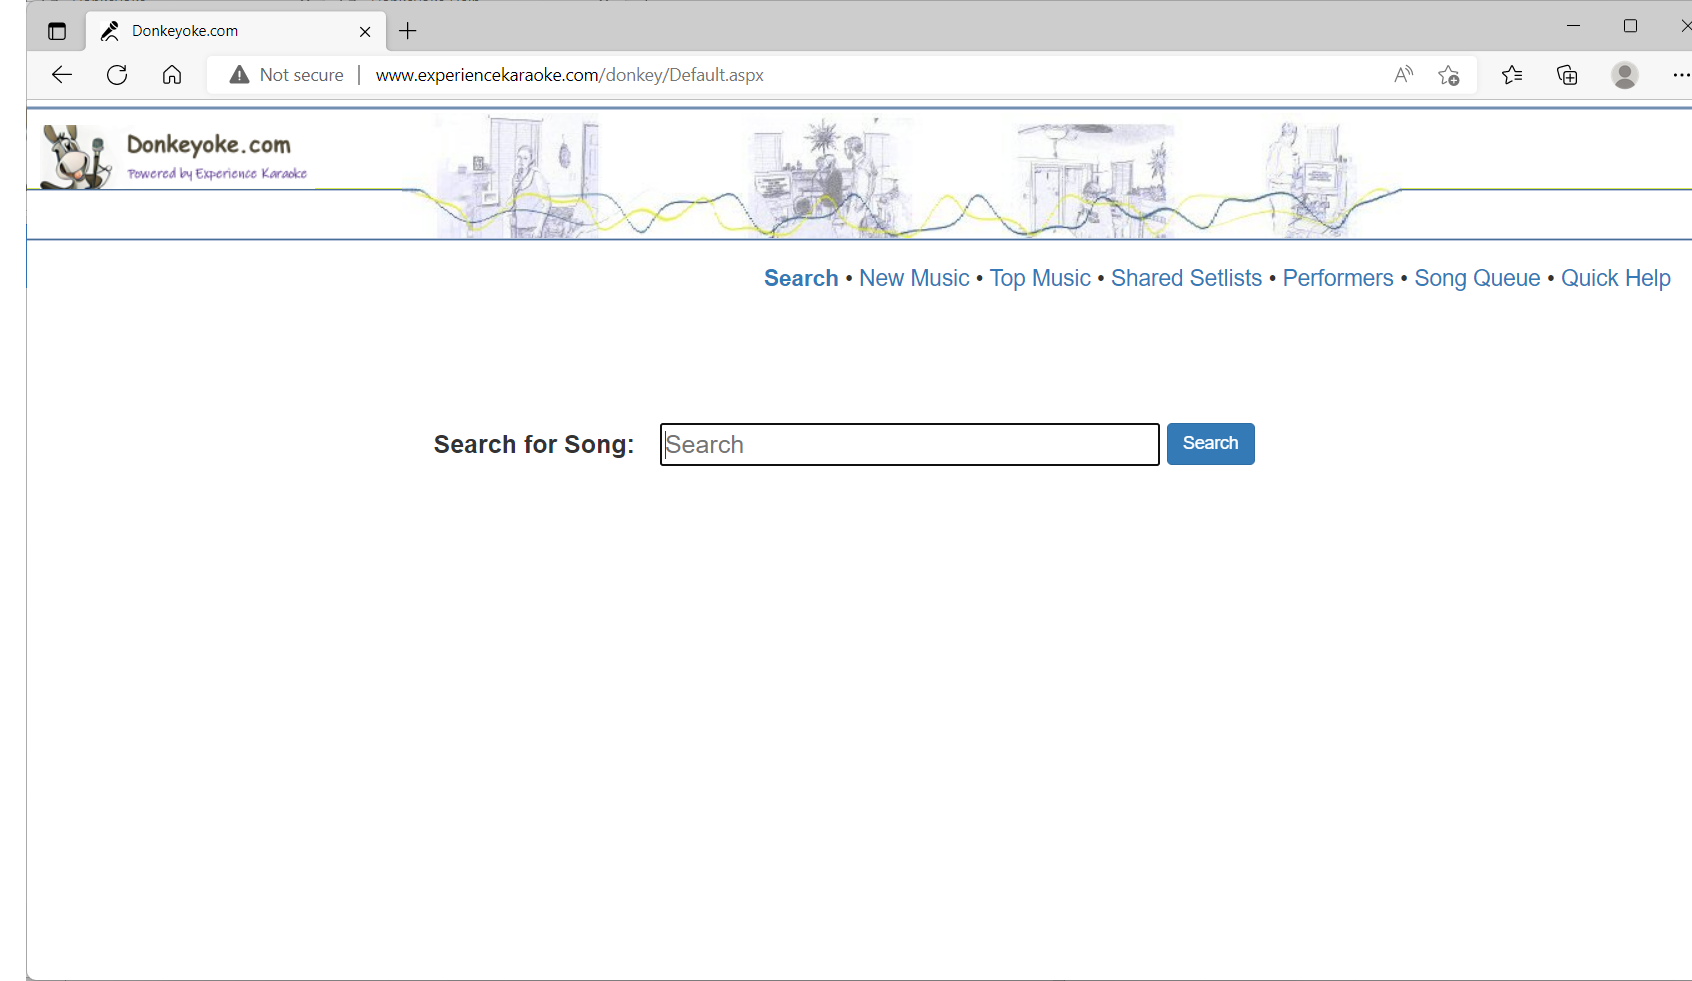
Task: Open a new browser tab
Action: coord(407,31)
